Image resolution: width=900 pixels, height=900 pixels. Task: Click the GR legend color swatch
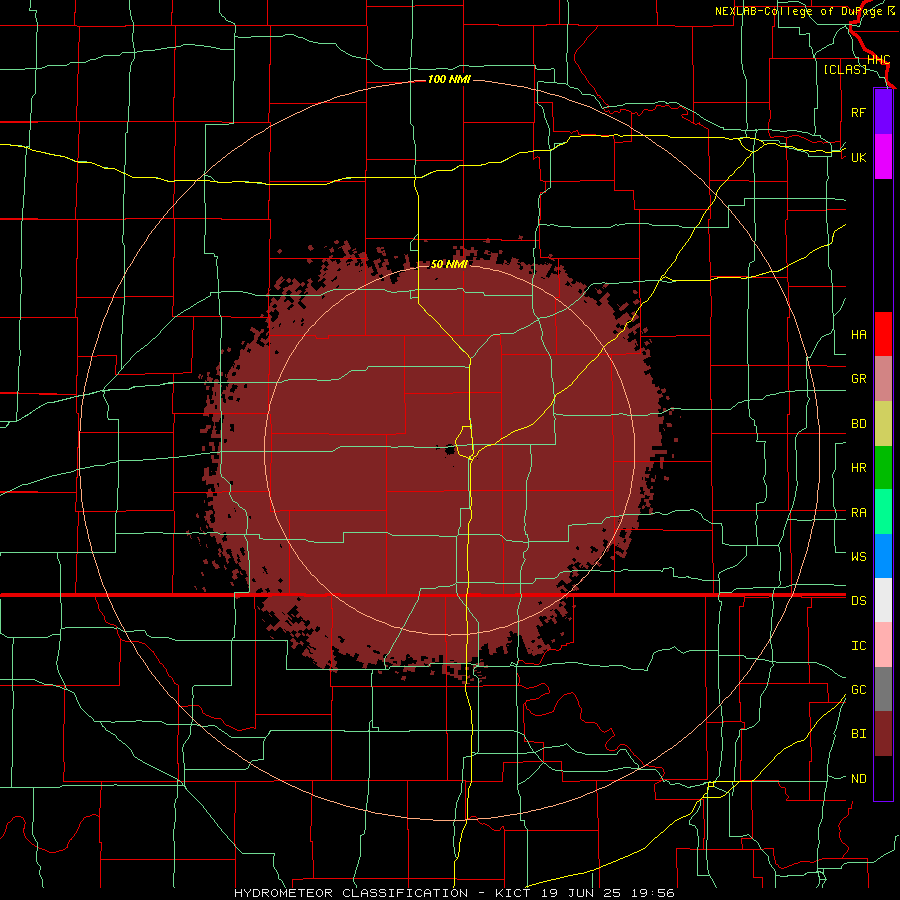coord(883,379)
